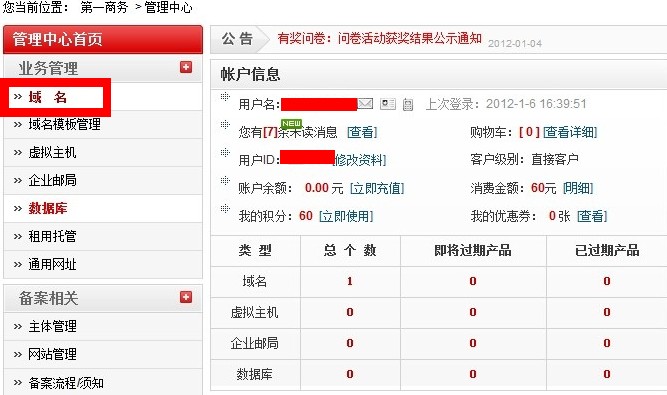The image size is (667, 395).
Task: Click the green NEW badge on unread messages
Action: tap(291, 123)
